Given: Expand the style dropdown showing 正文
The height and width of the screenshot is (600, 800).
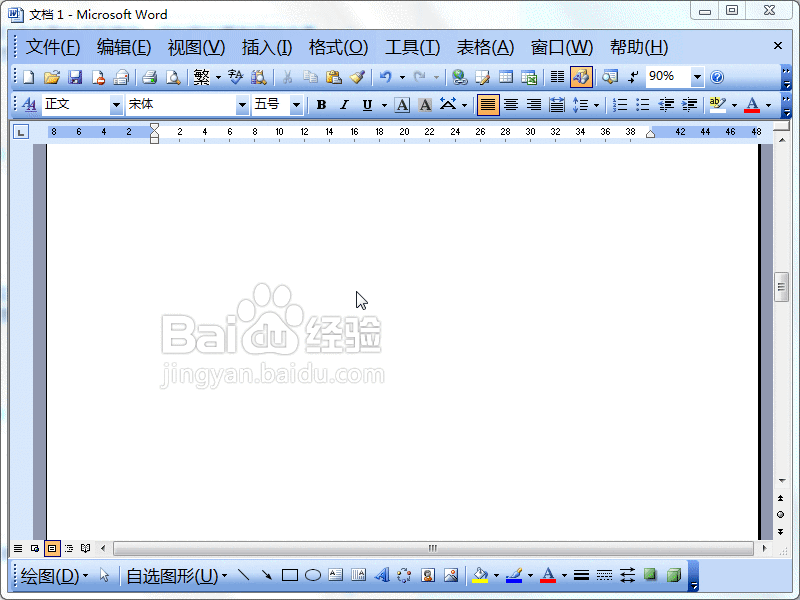Looking at the screenshot, I should coord(116,105).
